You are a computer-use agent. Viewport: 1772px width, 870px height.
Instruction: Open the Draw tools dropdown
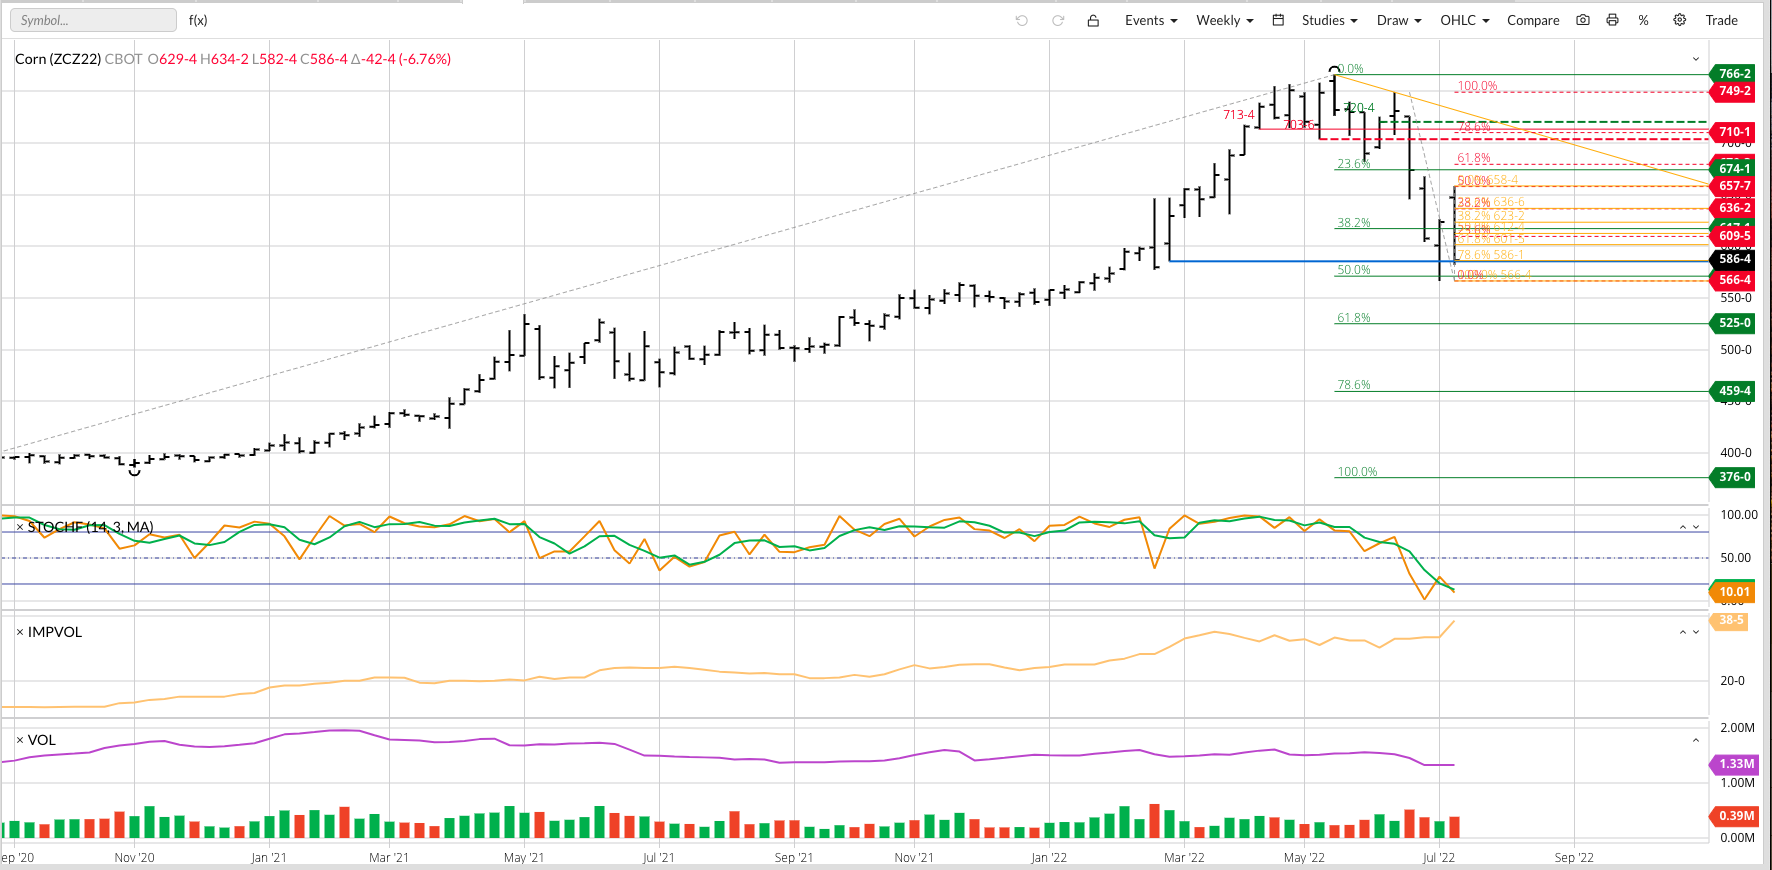click(x=1399, y=20)
